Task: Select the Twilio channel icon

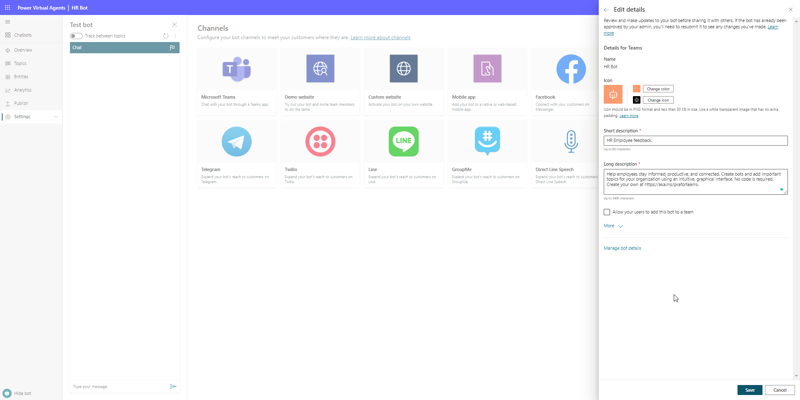Action: [320, 141]
